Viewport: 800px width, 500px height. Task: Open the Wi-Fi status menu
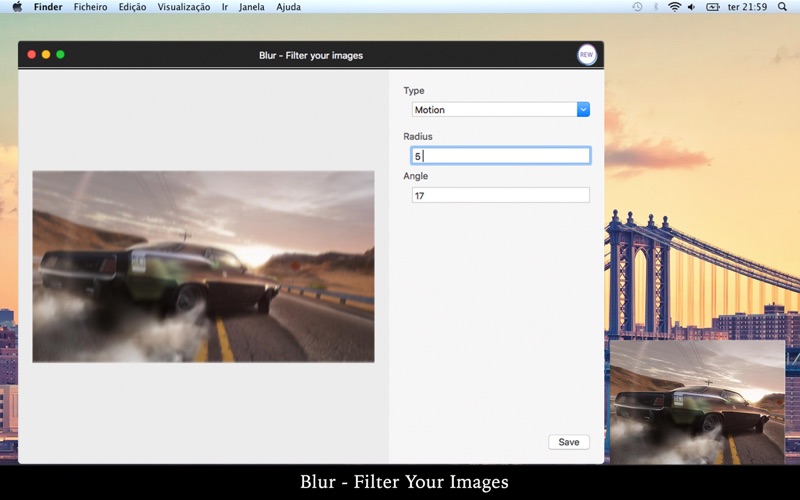click(674, 7)
